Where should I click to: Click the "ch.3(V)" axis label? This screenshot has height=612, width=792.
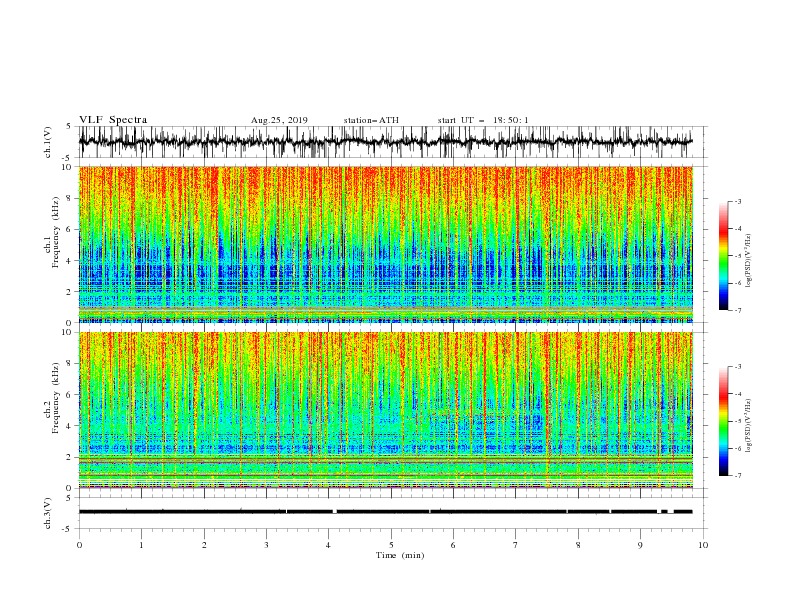tap(48, 513)
